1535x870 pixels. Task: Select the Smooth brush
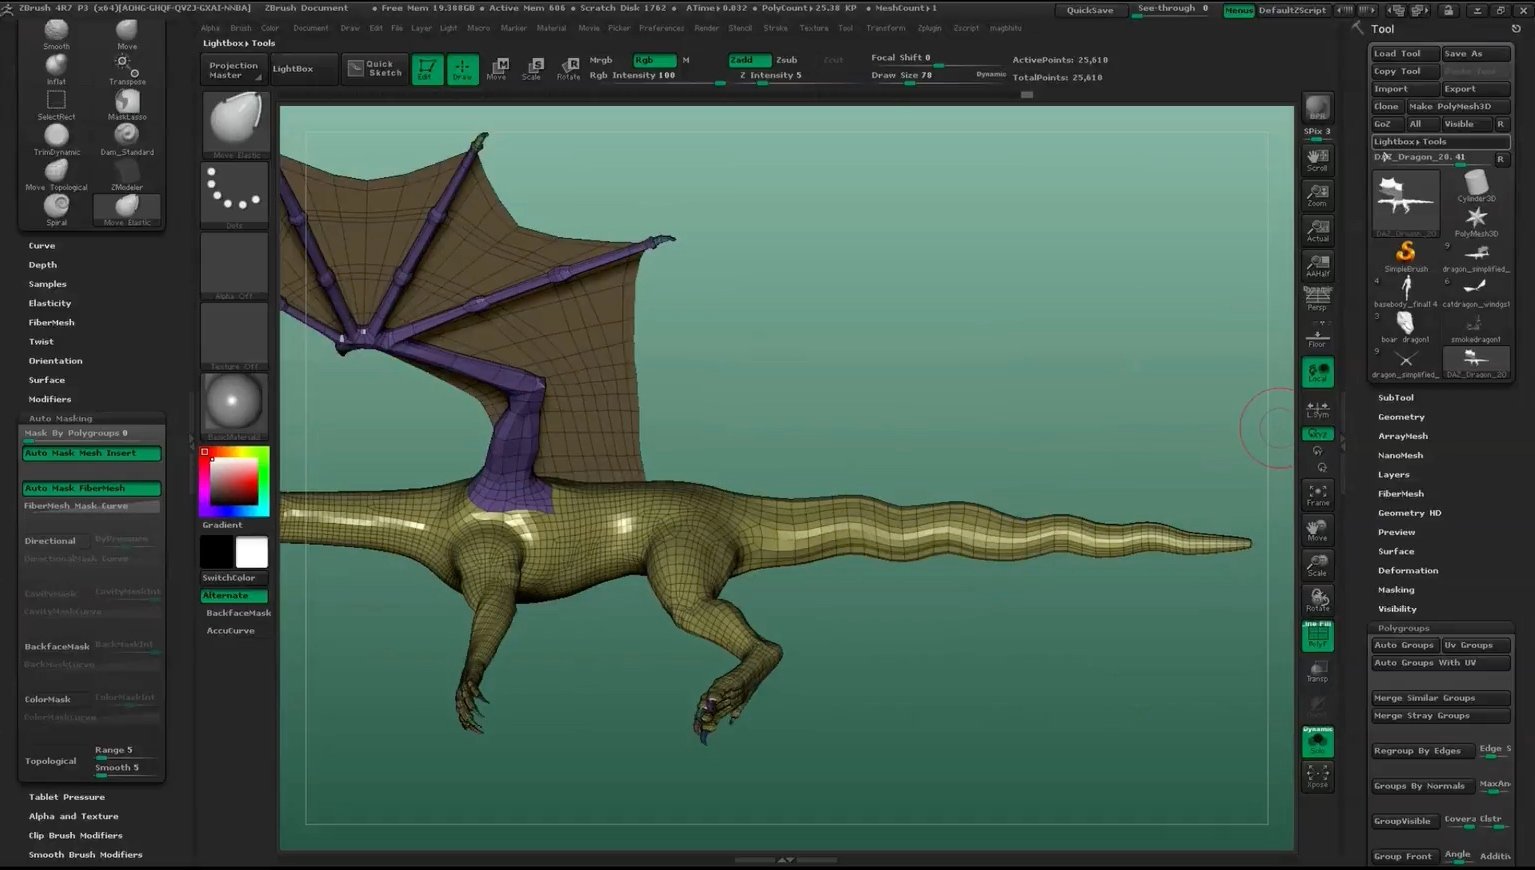(x=56, y=34)
